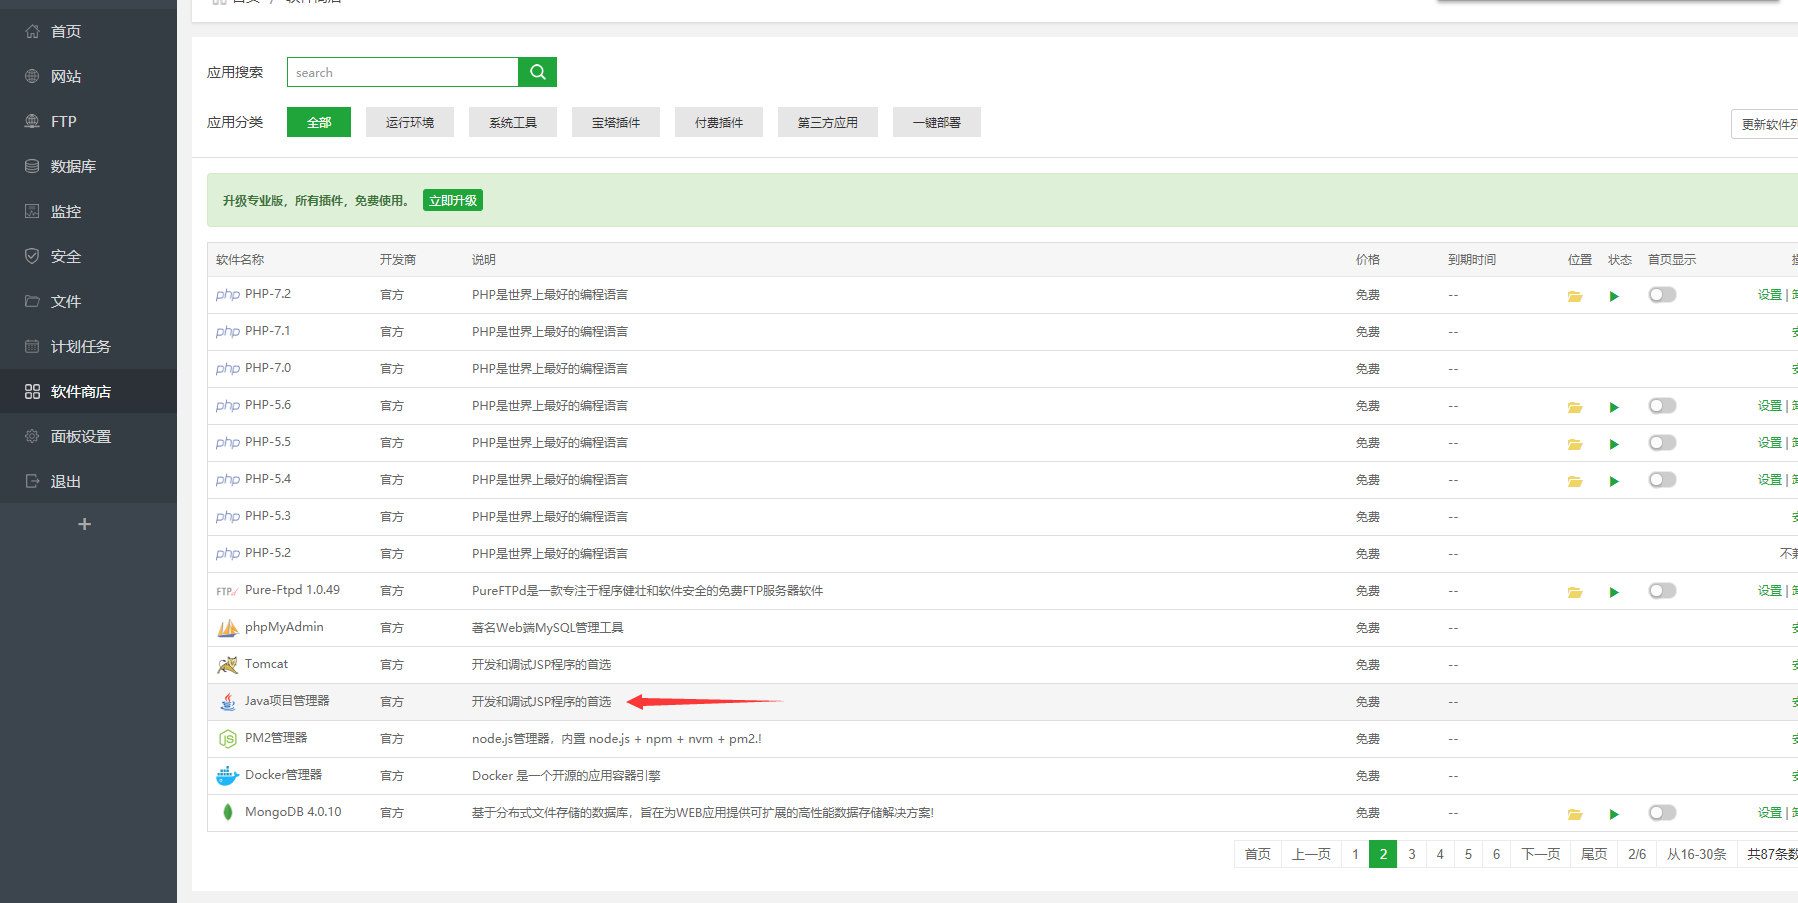Click the Java项目管理器 Java icon
1798x903 pixels.
tap(228, 702)
